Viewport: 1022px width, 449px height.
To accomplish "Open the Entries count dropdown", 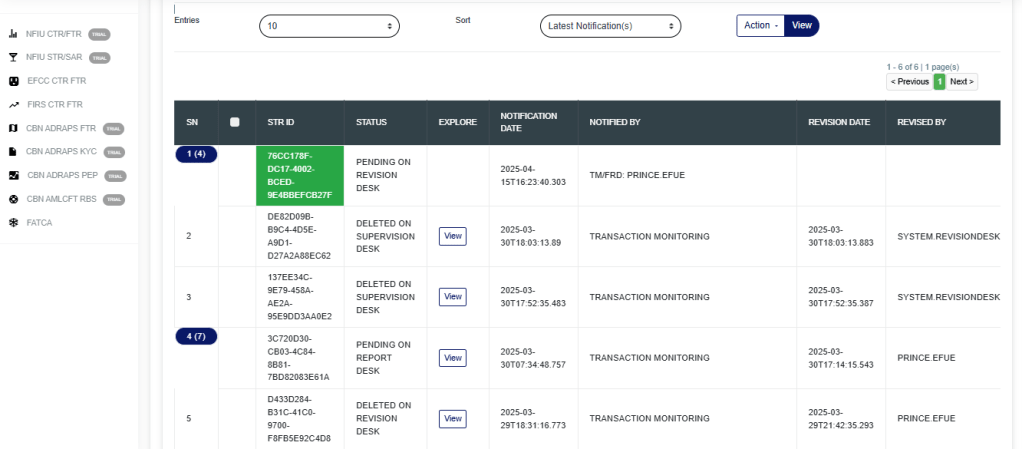I will click(329, 26).
